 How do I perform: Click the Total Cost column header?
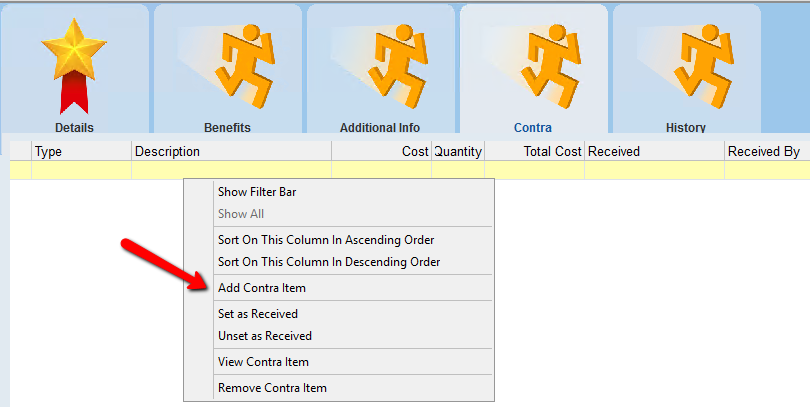tap(534, 151)
